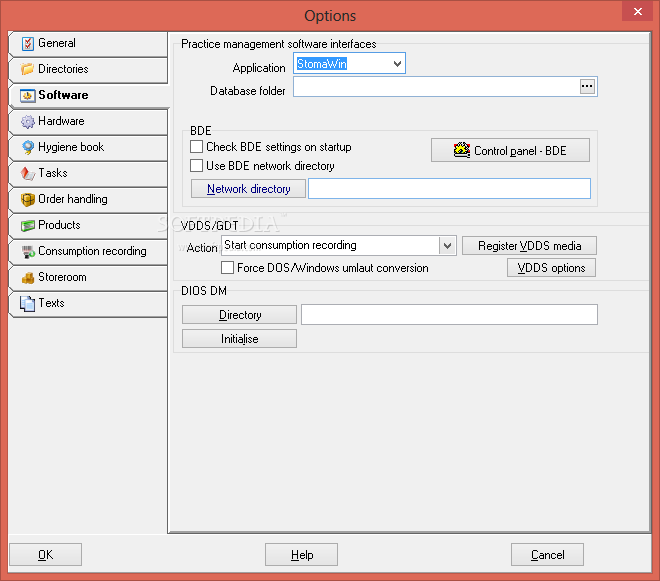
Task: Click the Database folder browse button
Action: click(587, 87)
